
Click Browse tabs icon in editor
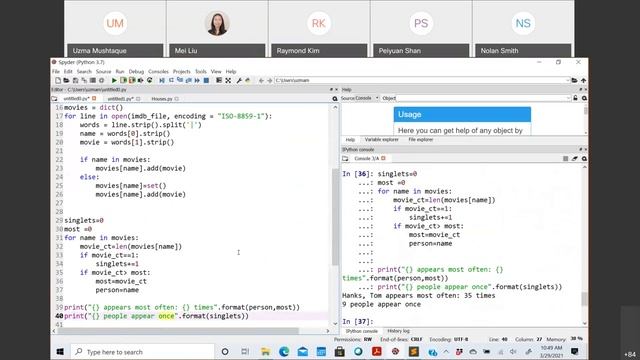[55, 99]
